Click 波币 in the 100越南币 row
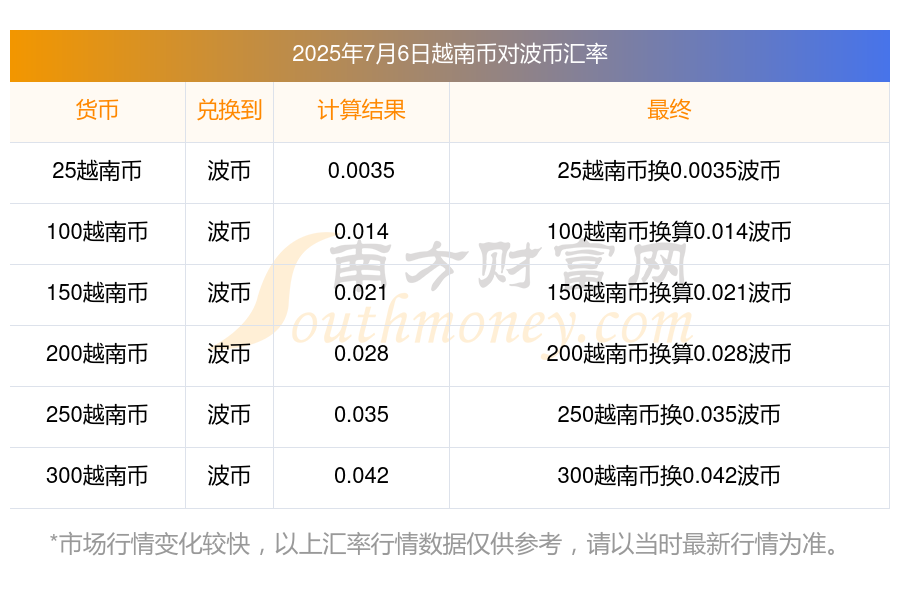900x600 pixels. click(x=229, y=232)
